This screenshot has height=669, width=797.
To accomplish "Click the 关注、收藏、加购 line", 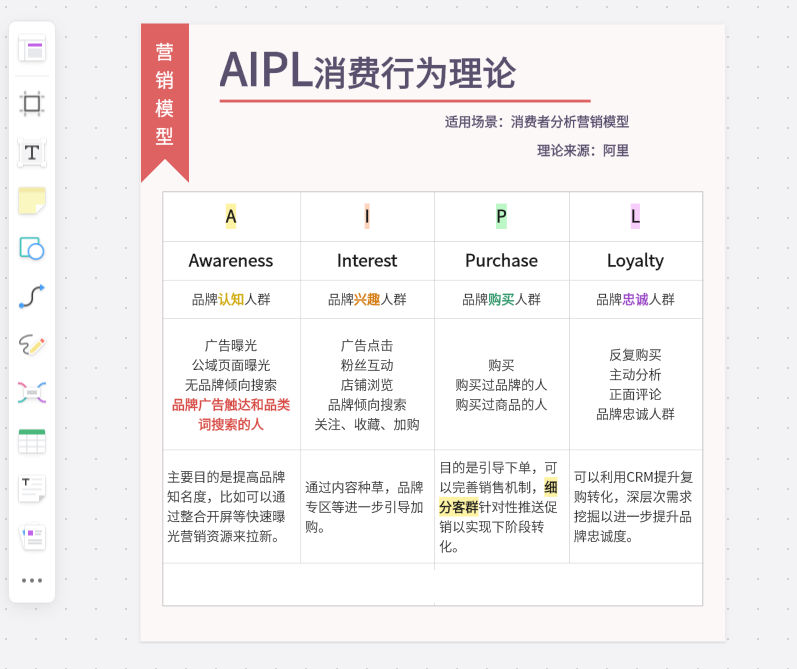I will (x=367, y=424).
